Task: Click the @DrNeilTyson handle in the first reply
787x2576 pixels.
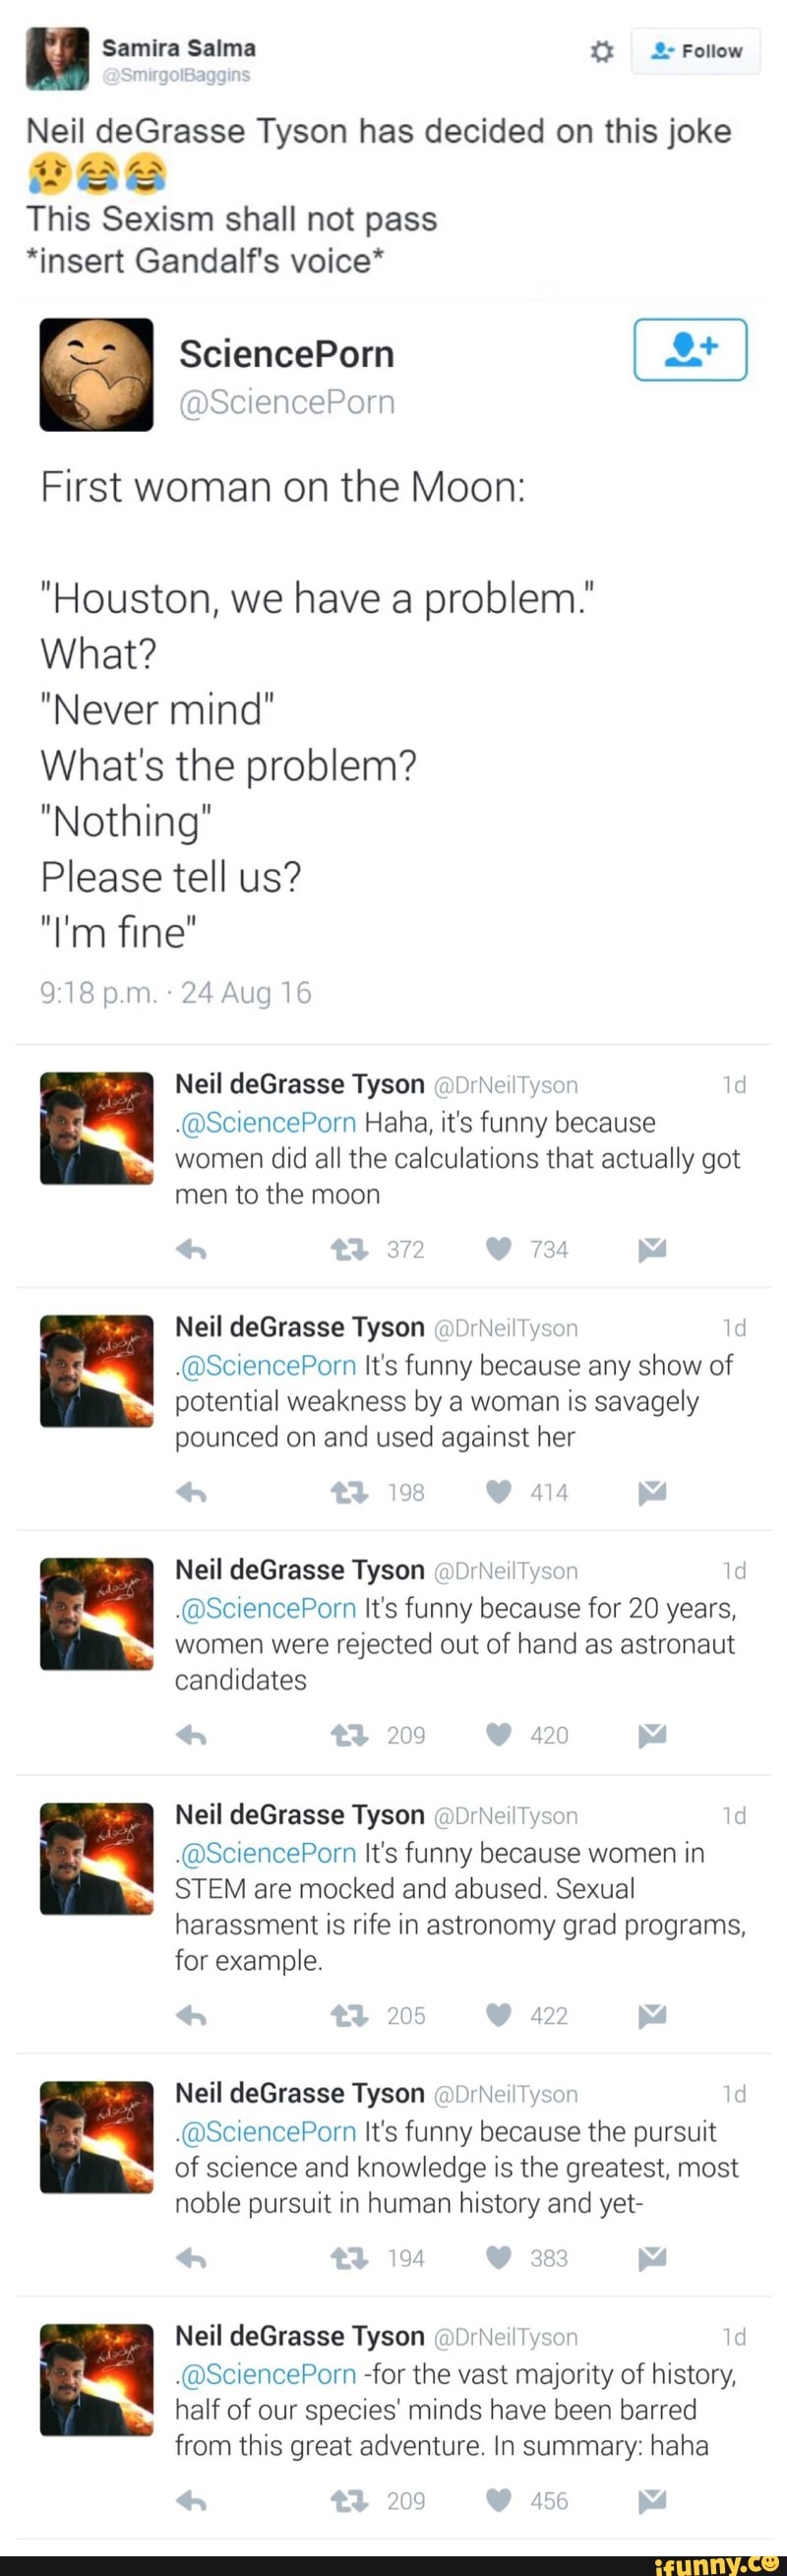Action: tap(506, 1085)
